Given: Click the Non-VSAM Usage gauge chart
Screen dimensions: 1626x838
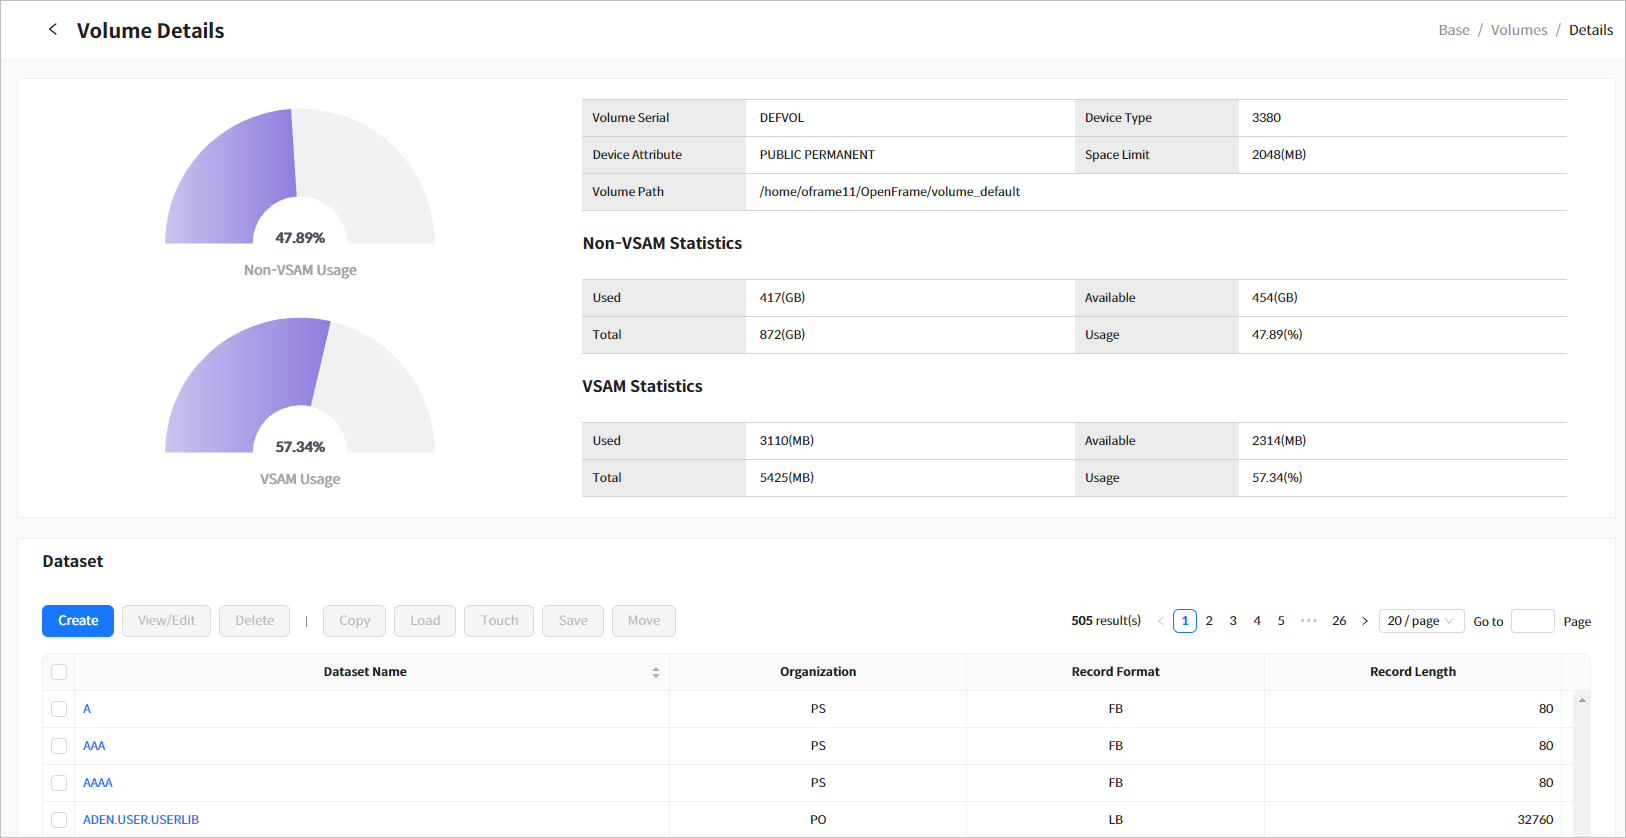Looking at the screenshot, I should click(x=300, y=180).
